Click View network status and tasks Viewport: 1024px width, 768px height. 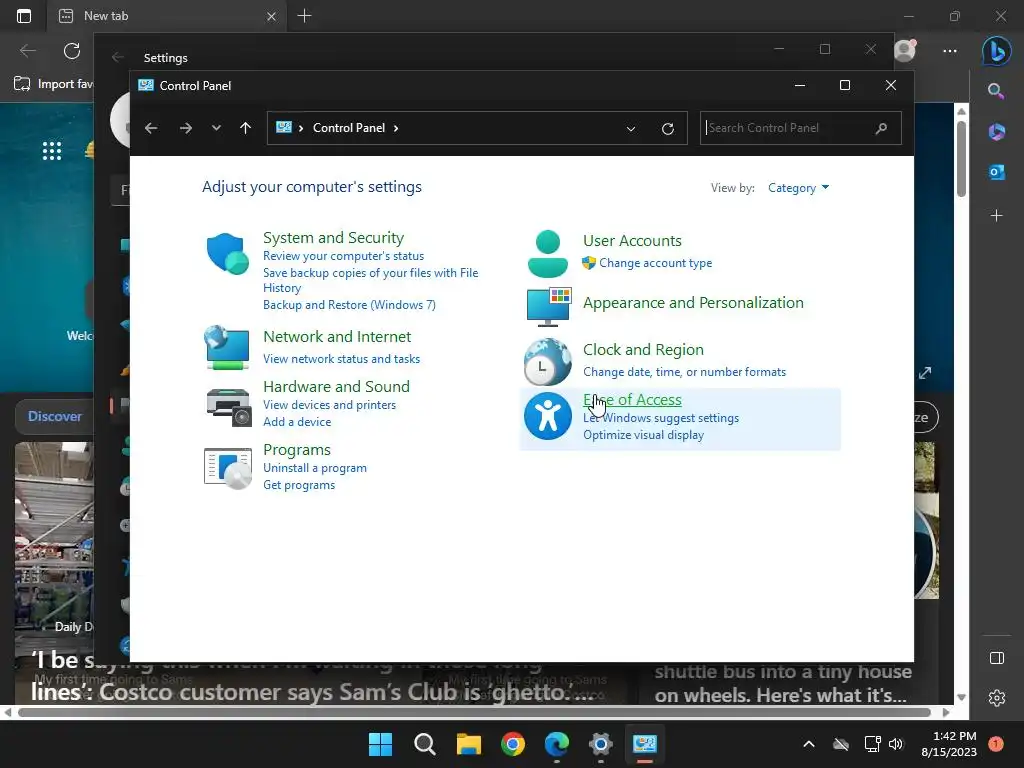pyautogui.click(x=342, y=359)
